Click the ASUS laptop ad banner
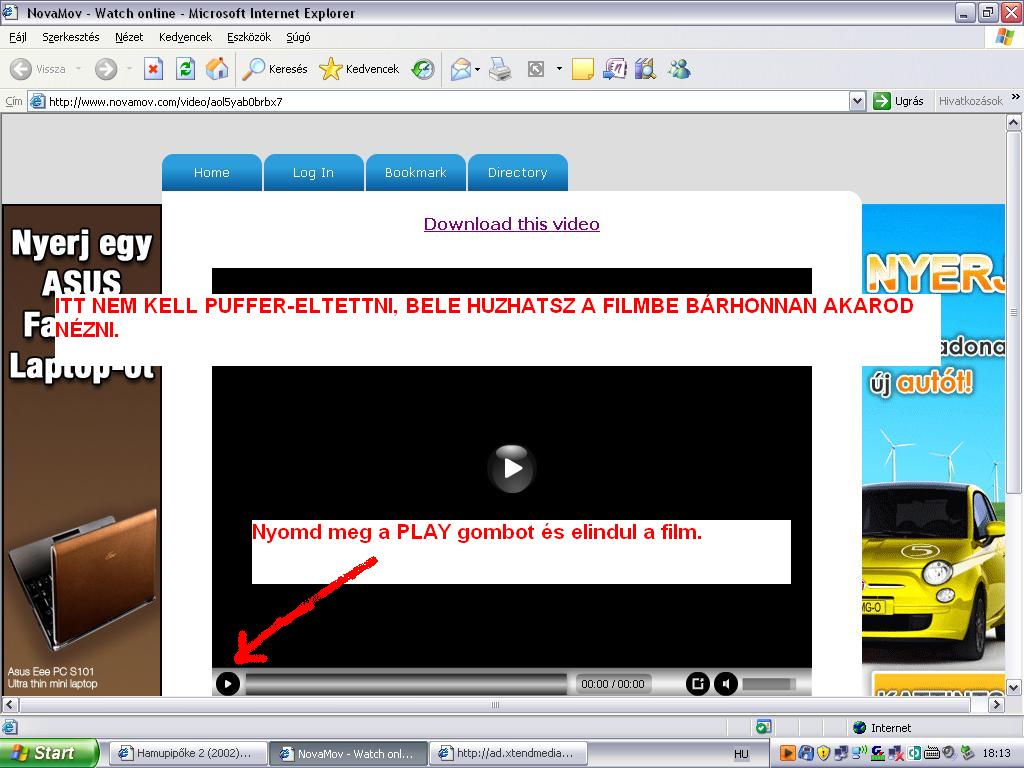This screenshot has width=1024, height=768. coord(82,450)
